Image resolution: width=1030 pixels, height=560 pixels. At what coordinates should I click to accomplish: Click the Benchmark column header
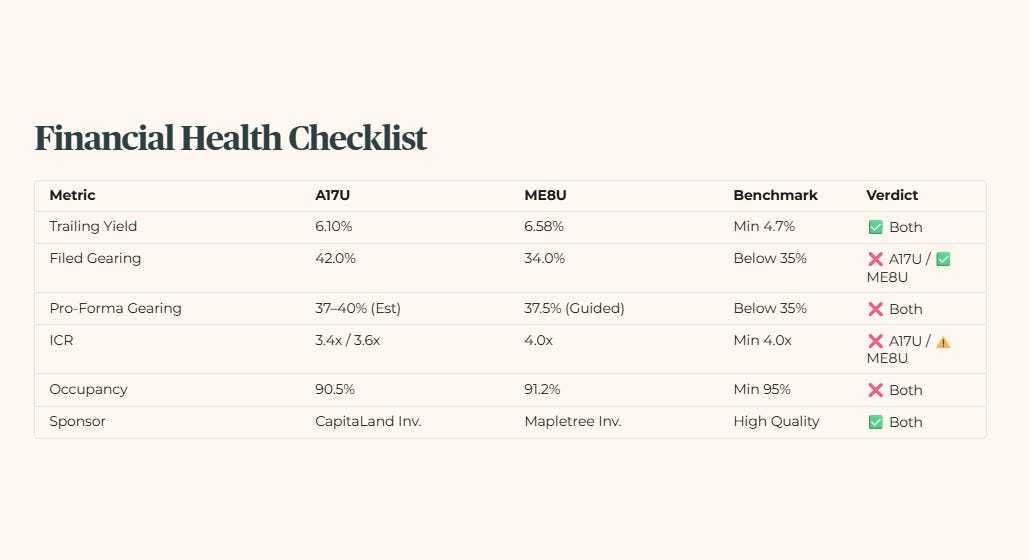[x=775, y=195]
